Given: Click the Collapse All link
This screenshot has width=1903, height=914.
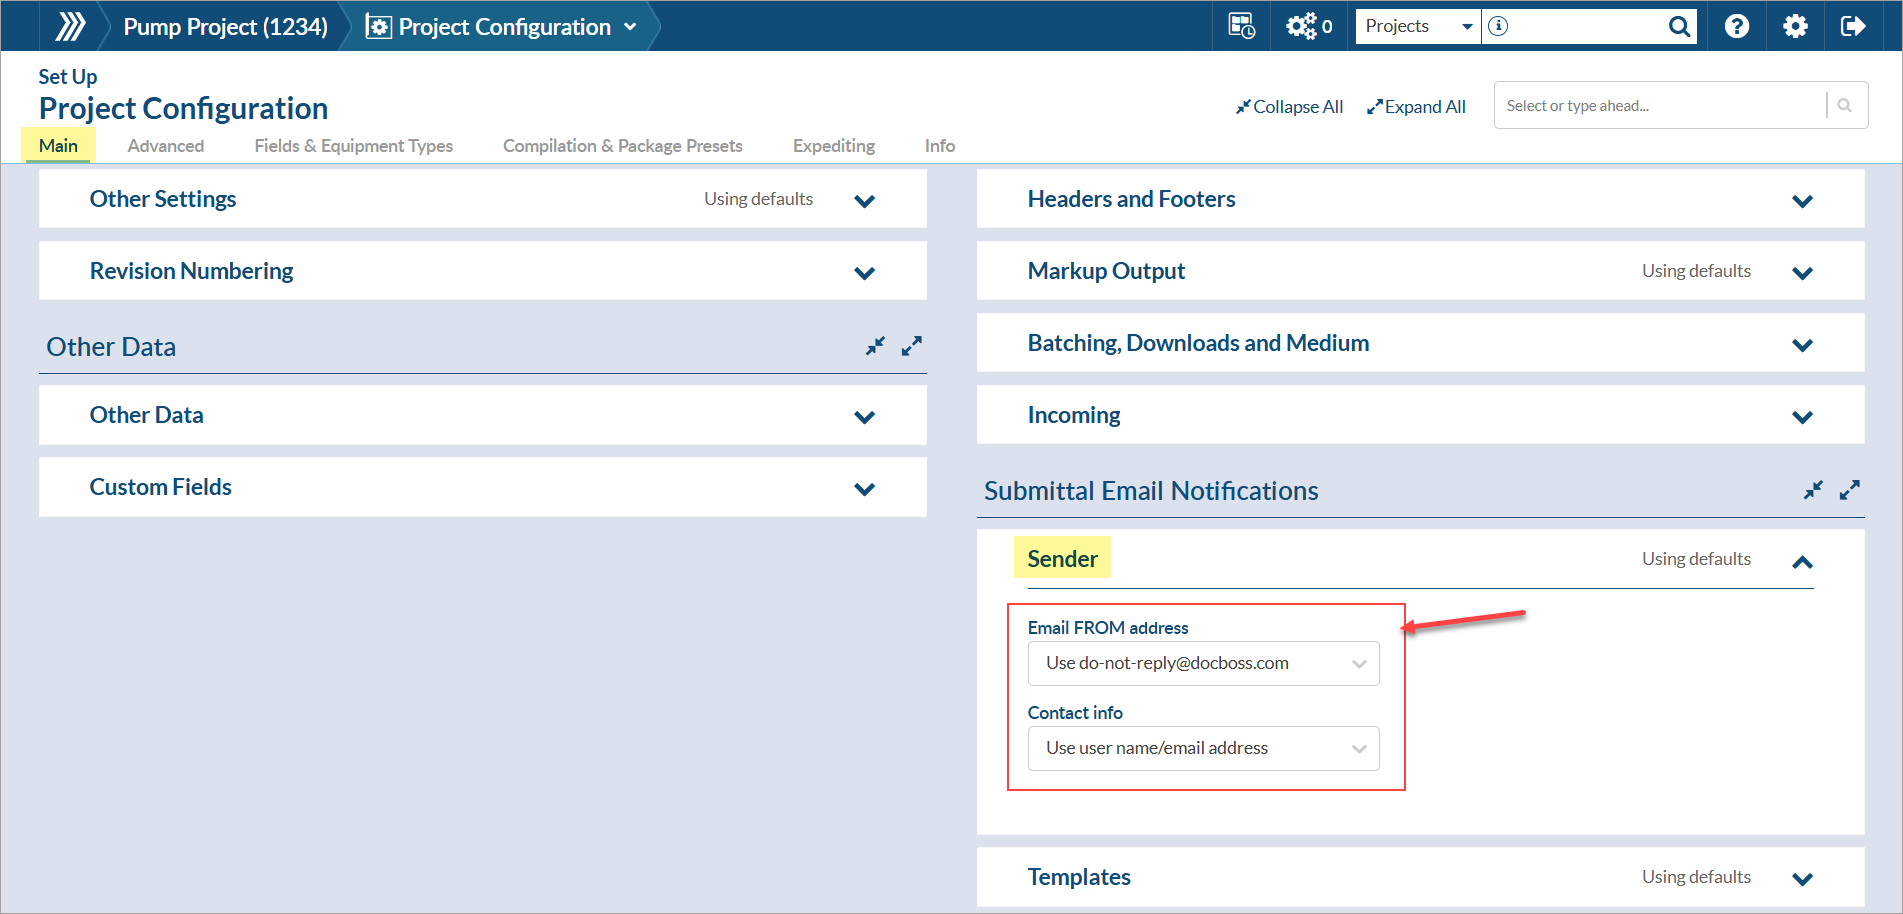Looking at the screenshot, I should click(1289, 107).
